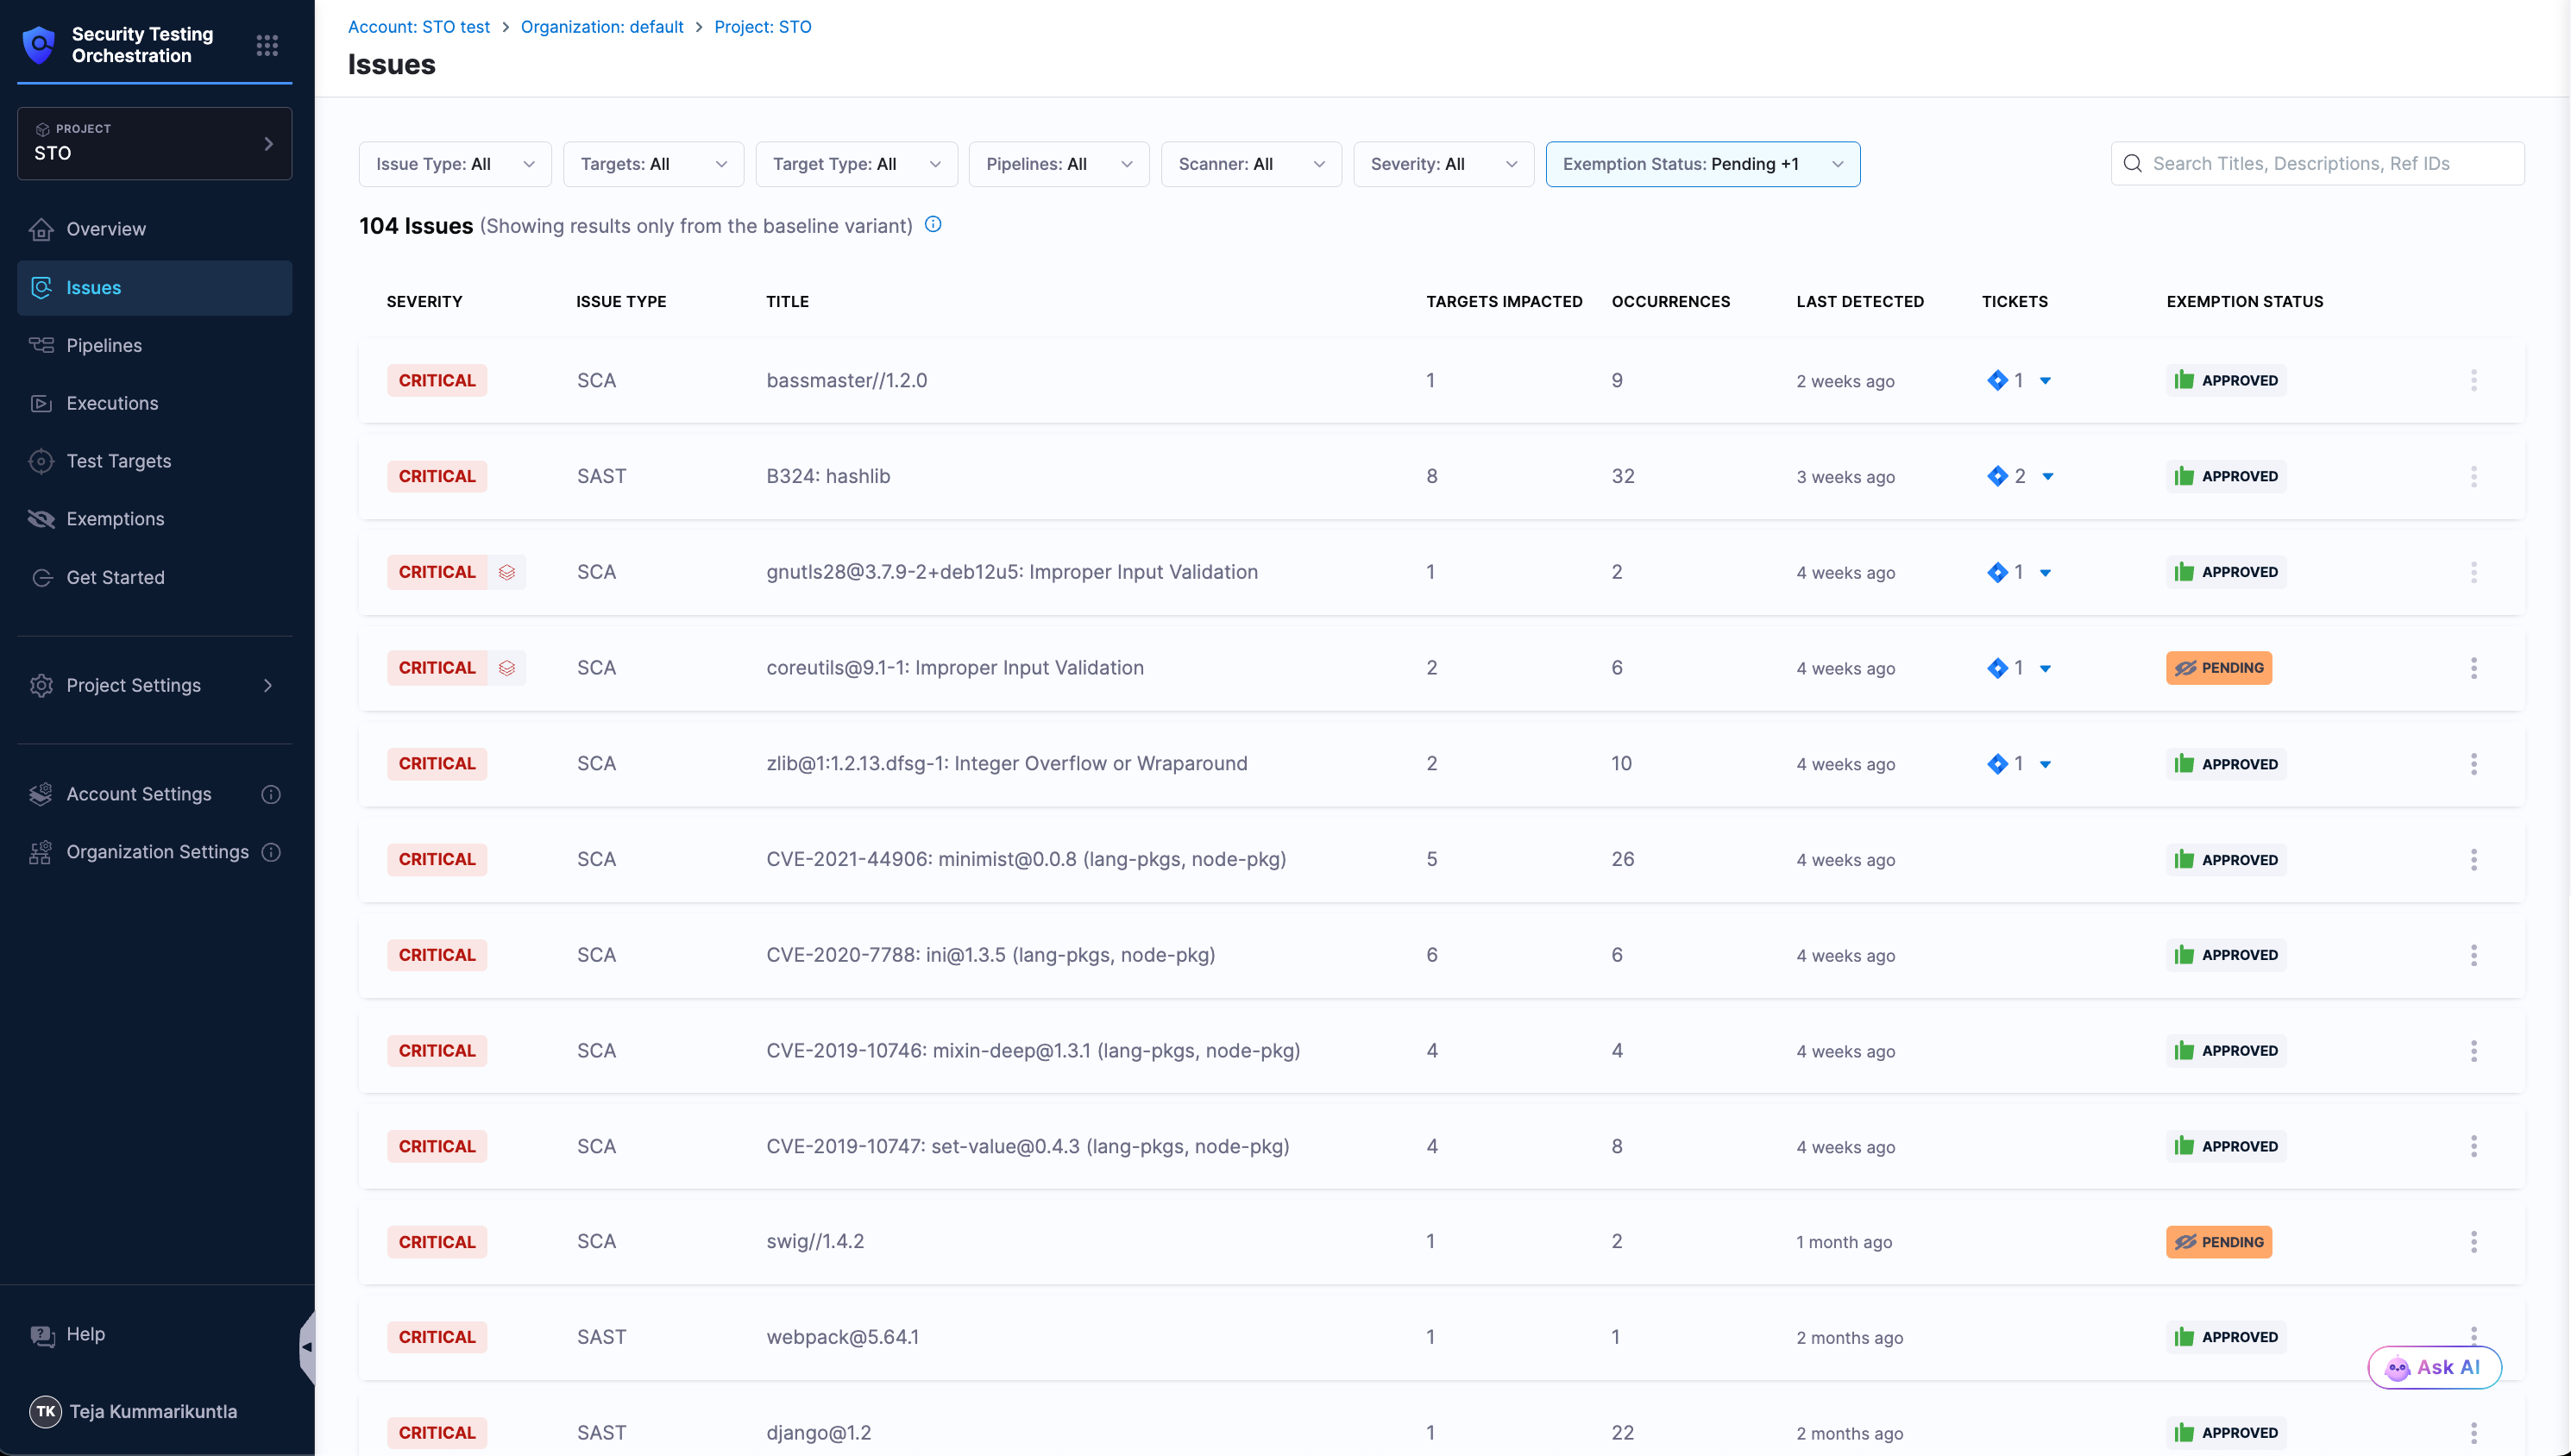Go to Exemptions in the sidebar
This screenshot has width=2571, height=1456.
click(115, 519)
